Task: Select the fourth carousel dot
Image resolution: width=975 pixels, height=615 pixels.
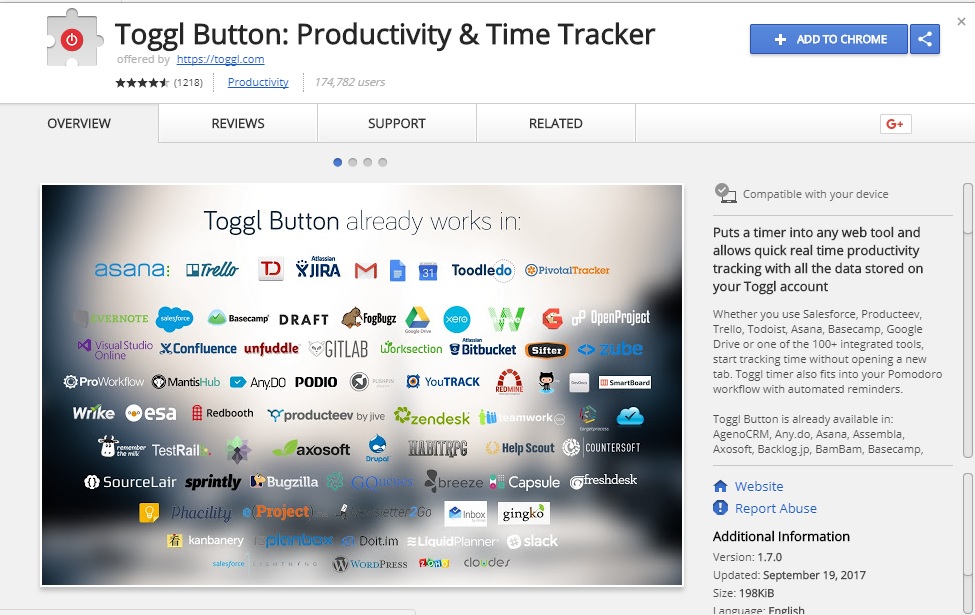Action: (382, 162)
